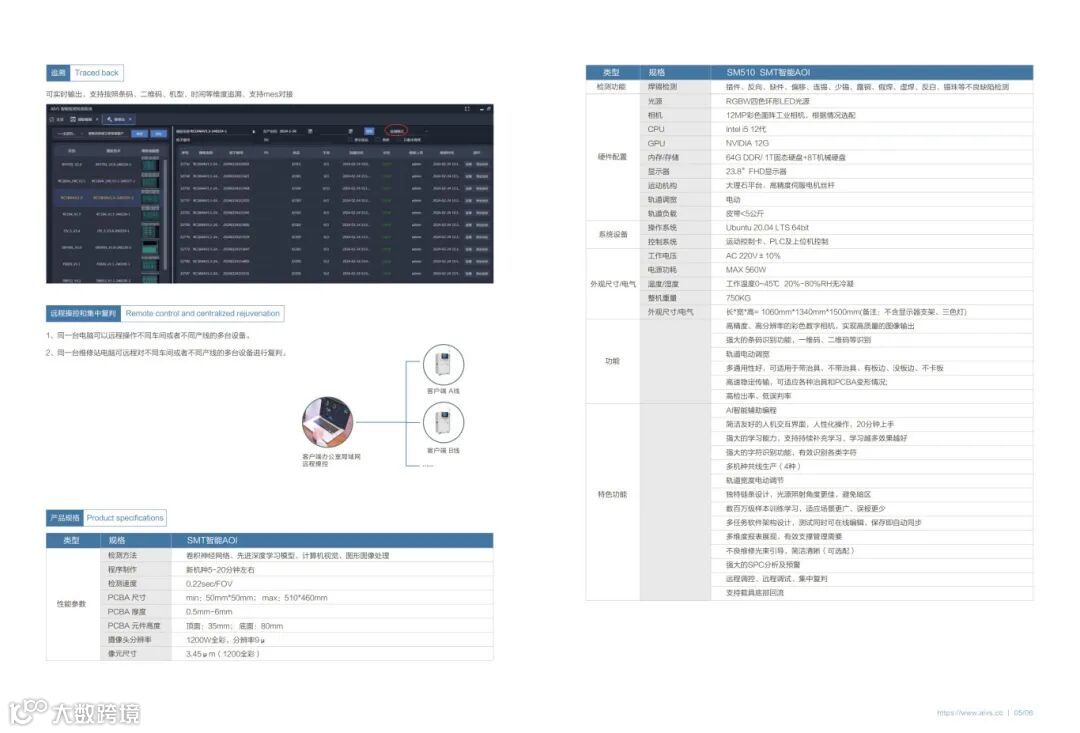Click the 硬件配置 category cell
The image size is (1080, 733).
point(612,157)
